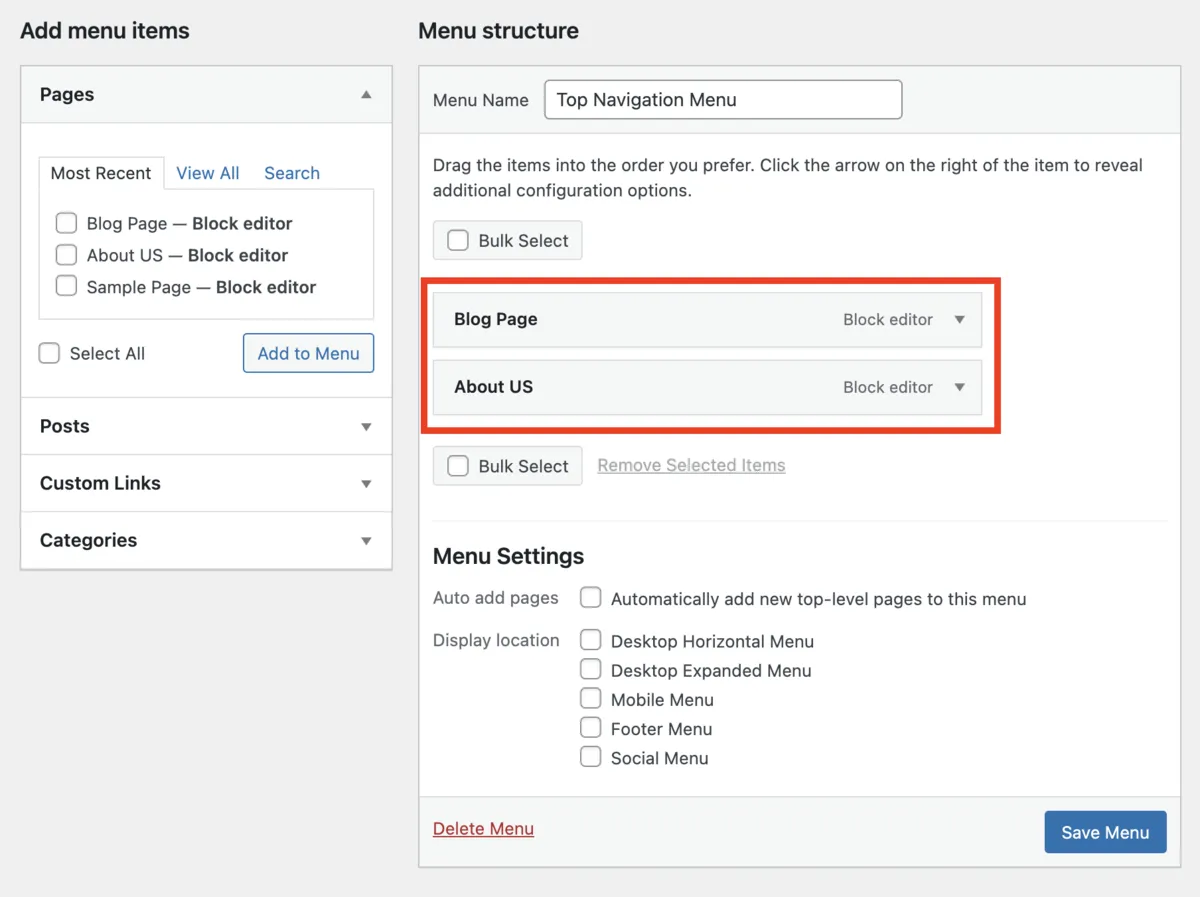Check the Social Menu location

click(591, 757)
